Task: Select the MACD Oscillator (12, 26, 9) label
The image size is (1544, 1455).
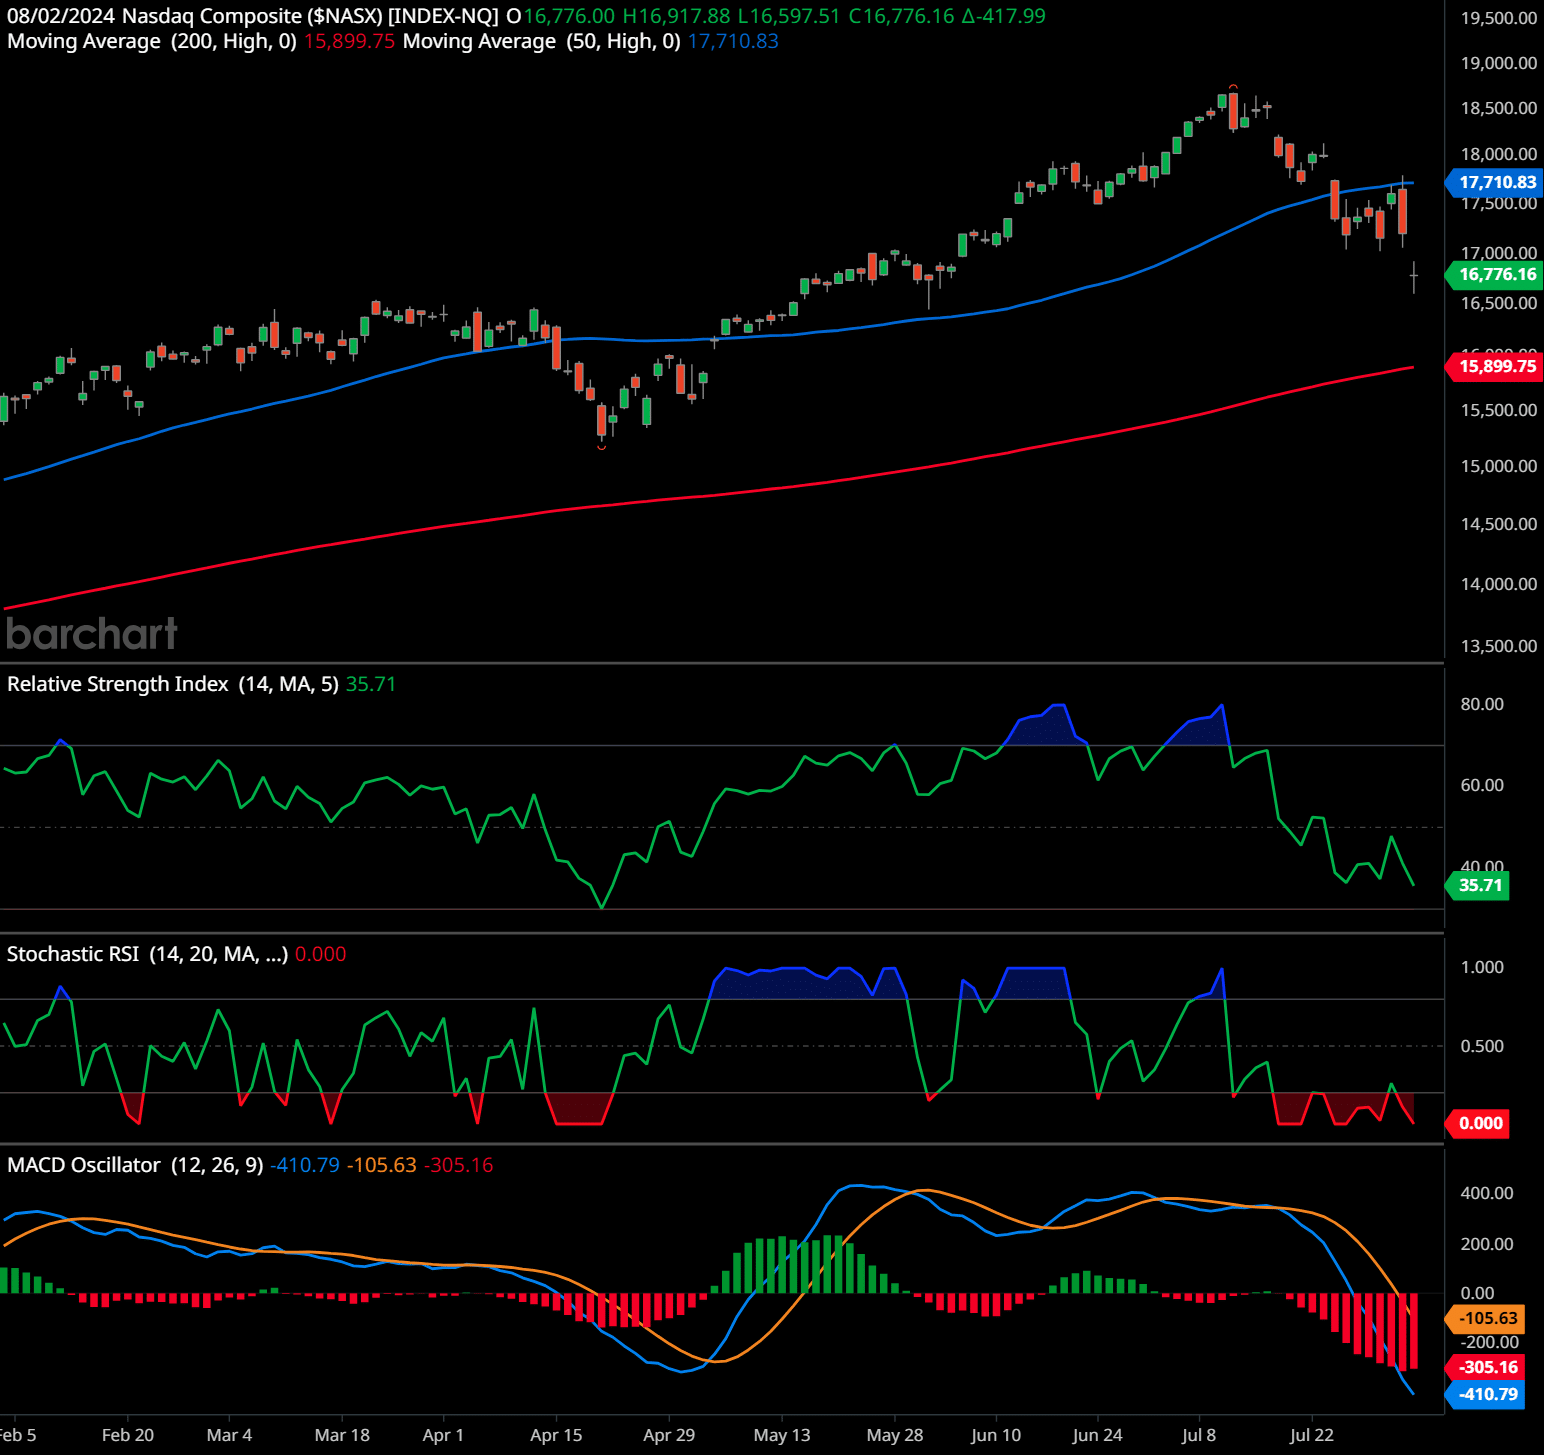Action: (x=135, y=1165)
